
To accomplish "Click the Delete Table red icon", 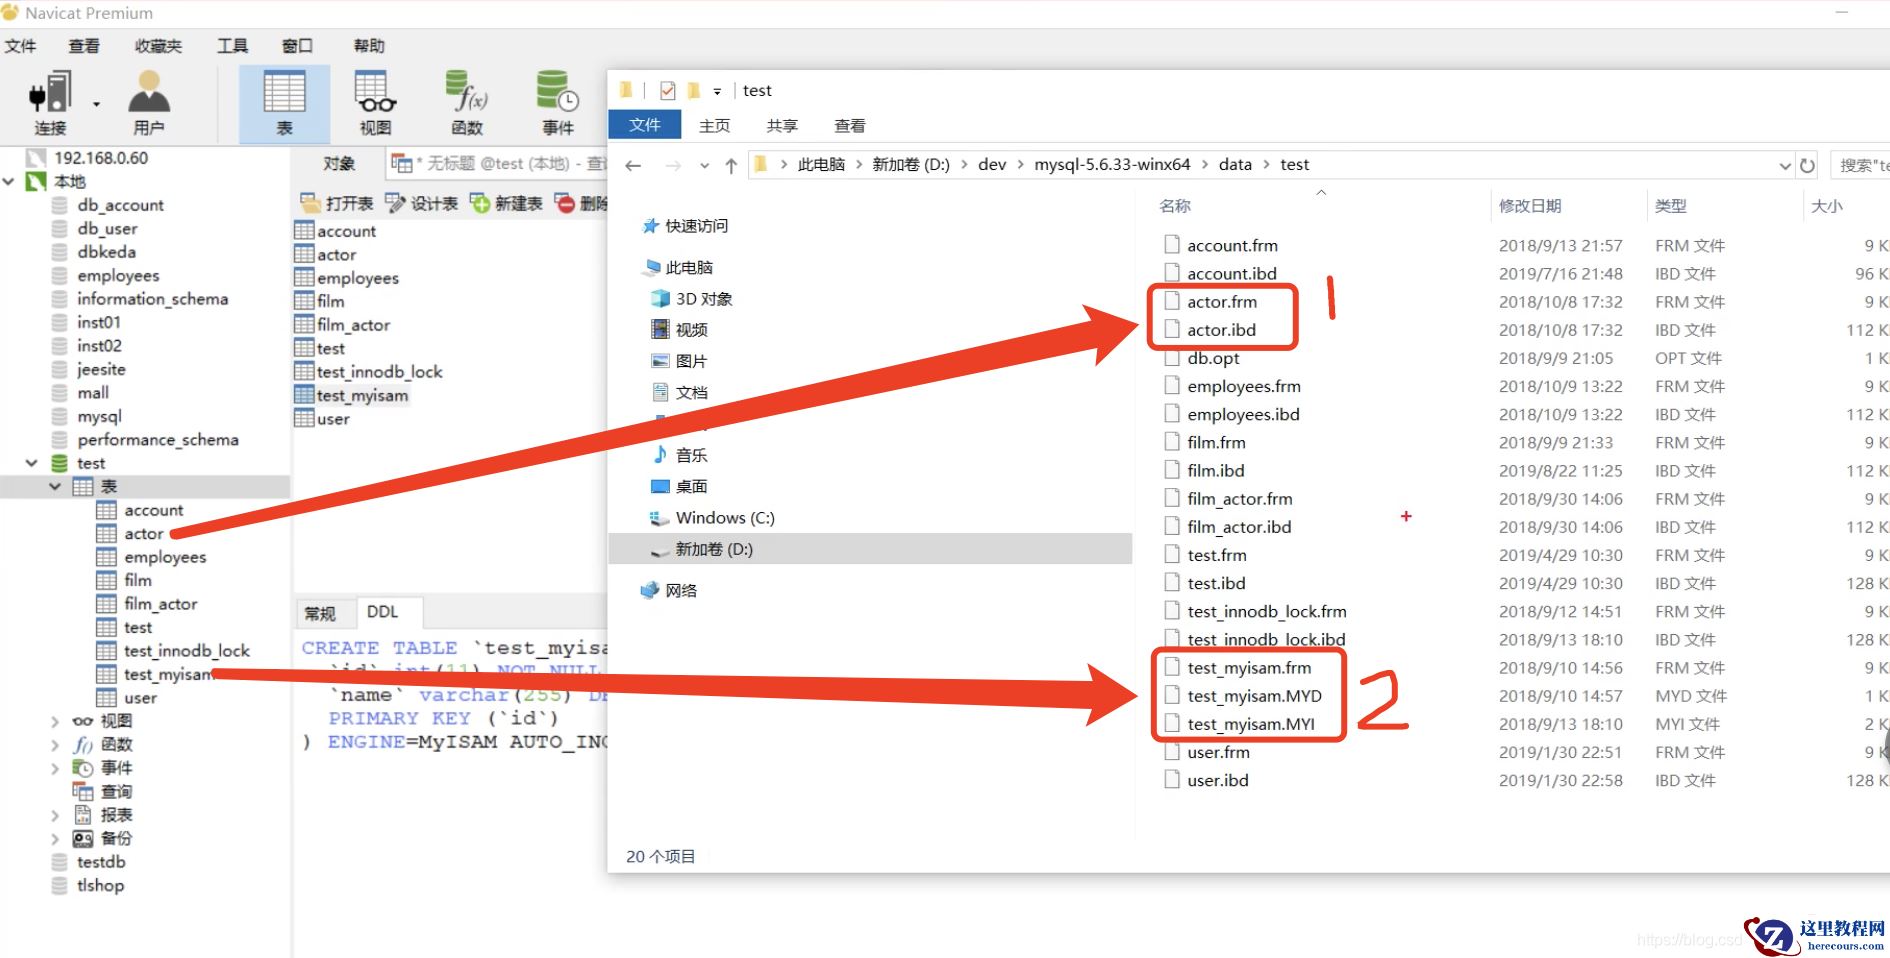I will 565,203.
